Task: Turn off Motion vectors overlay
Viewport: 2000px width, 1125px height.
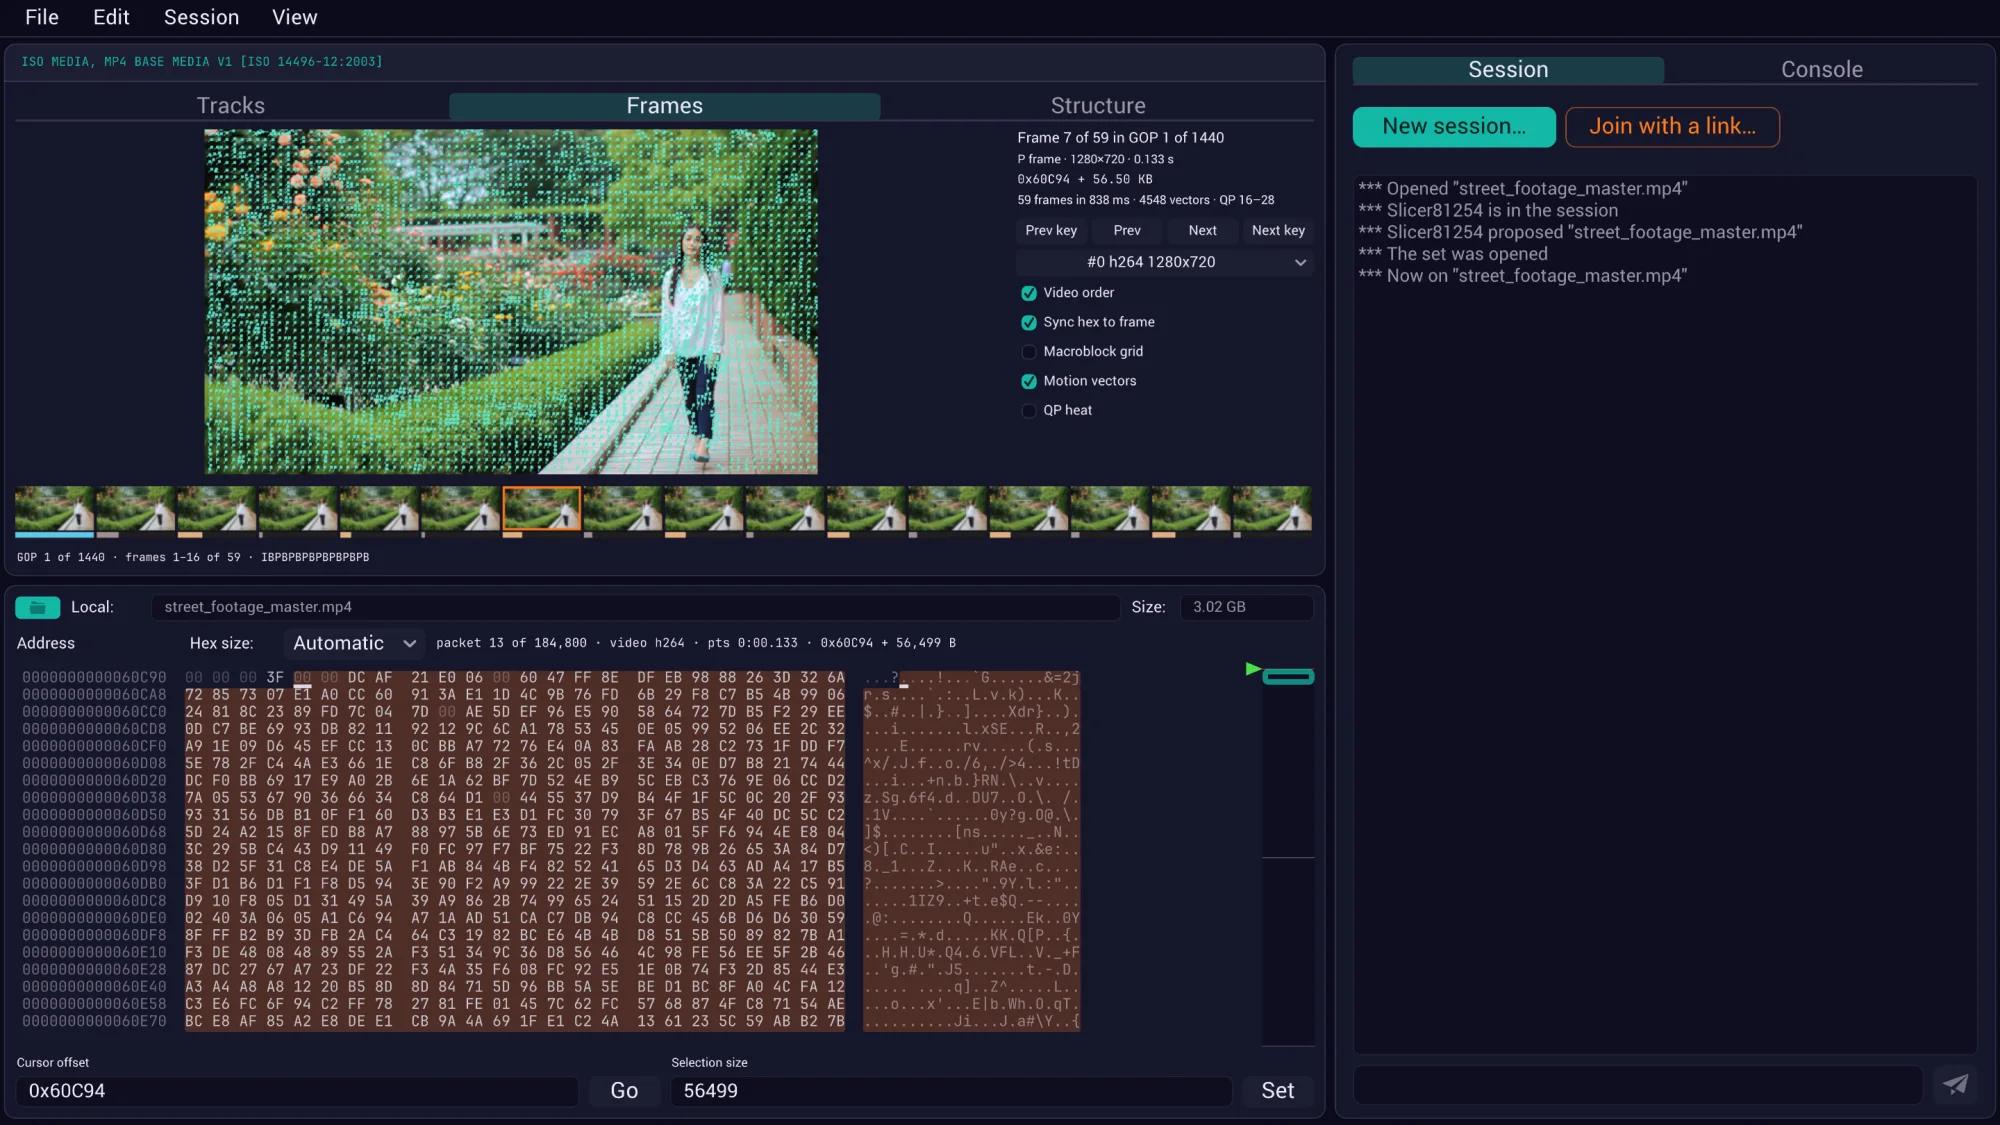Action: pyautogui.click(x=1028, y=381)
